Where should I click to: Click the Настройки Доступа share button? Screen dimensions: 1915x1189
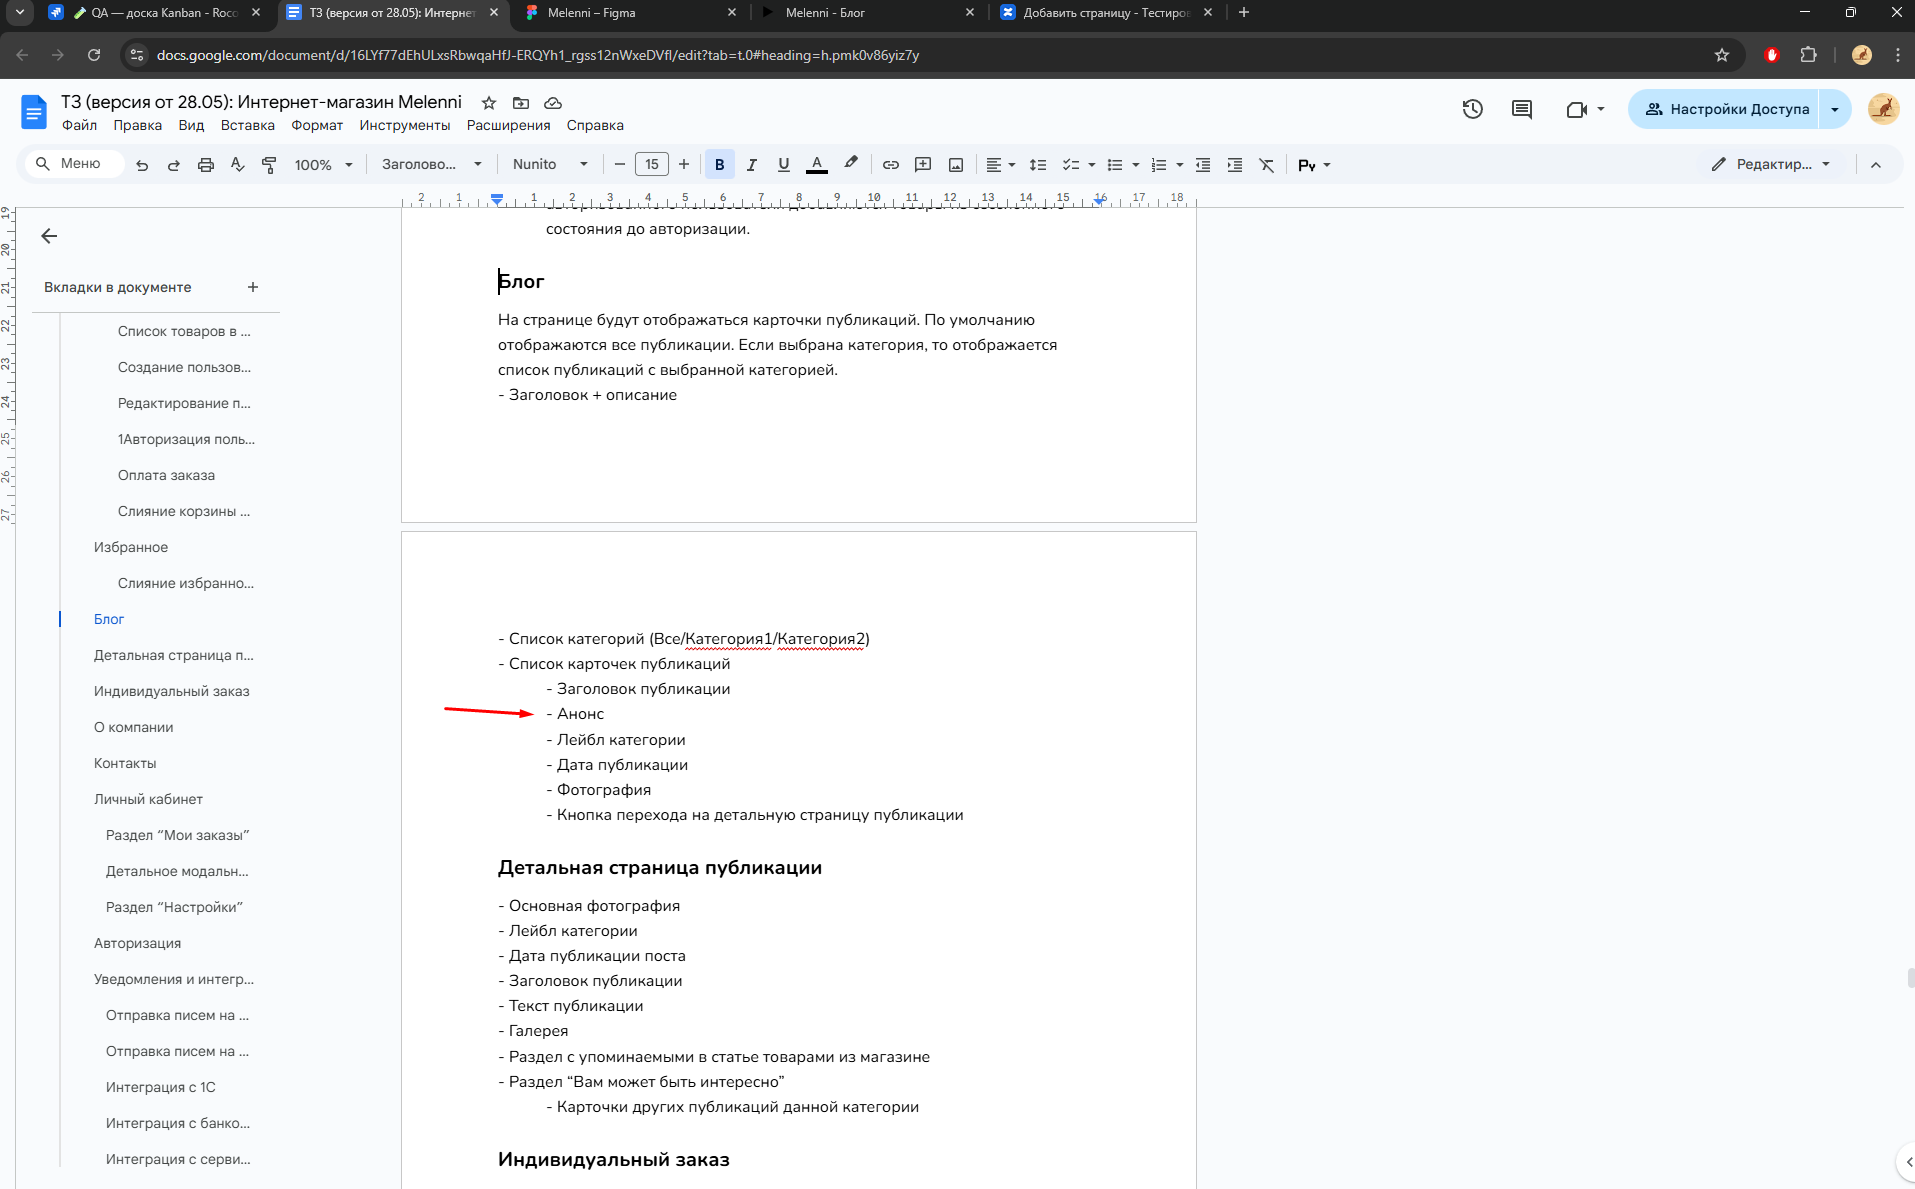coord(1726,109)
